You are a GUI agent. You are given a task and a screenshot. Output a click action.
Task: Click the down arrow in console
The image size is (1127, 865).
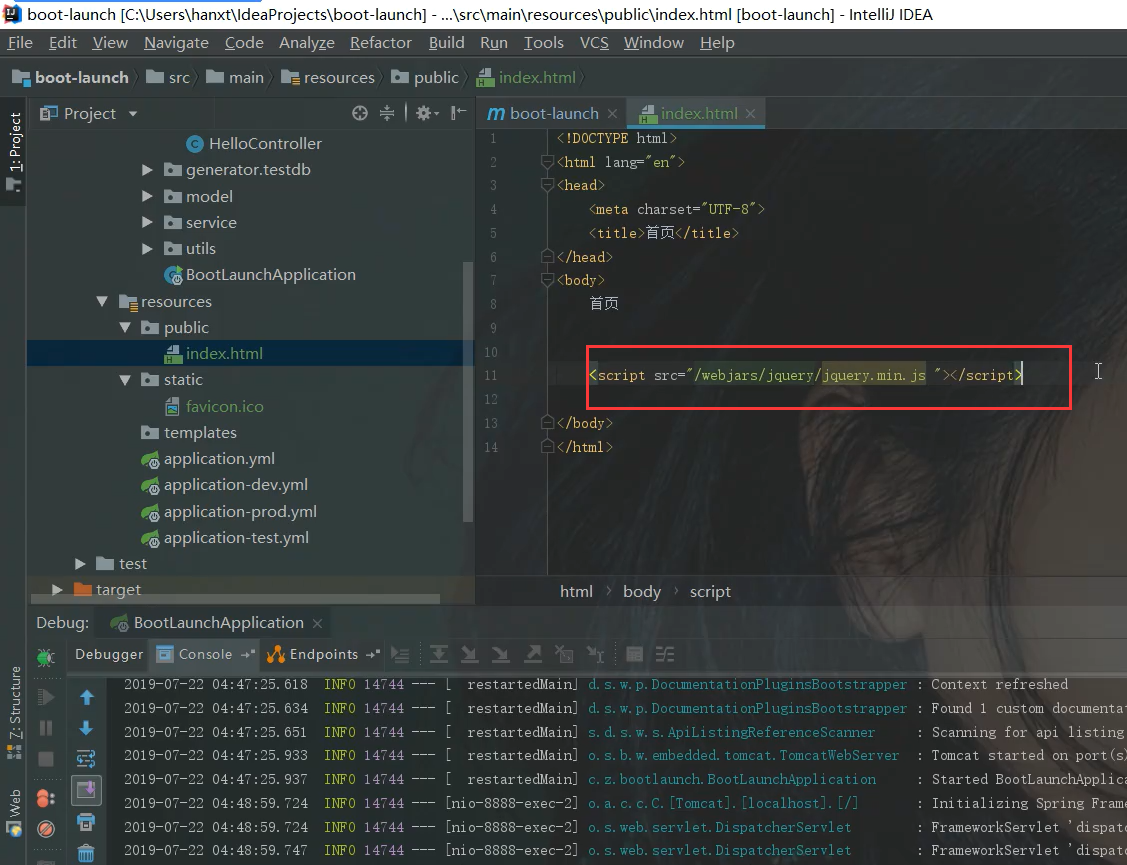click(86, 728)
